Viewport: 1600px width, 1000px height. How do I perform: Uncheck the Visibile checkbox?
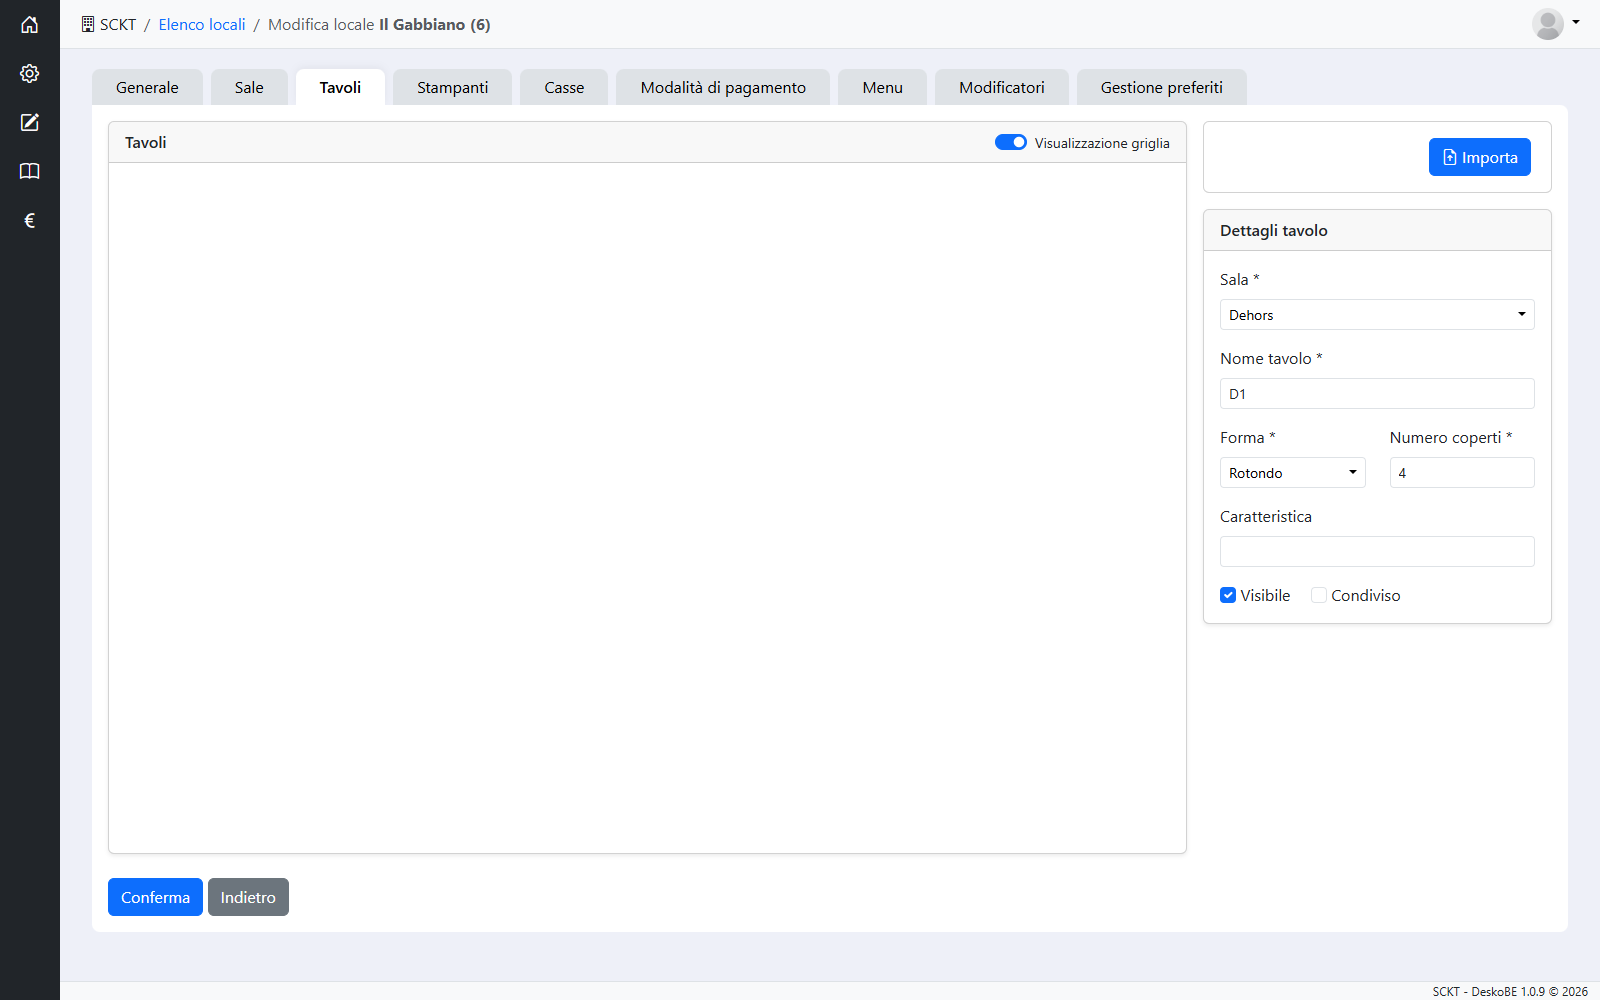(1228, 595)
